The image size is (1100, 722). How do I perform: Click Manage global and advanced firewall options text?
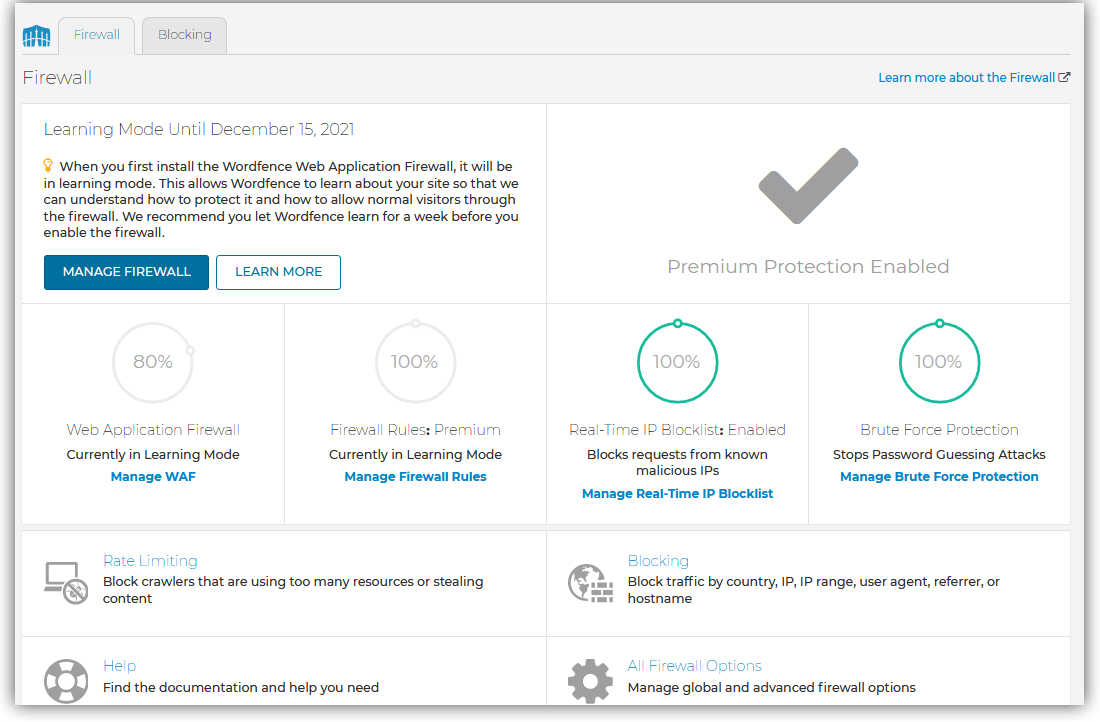pos(772,688)
